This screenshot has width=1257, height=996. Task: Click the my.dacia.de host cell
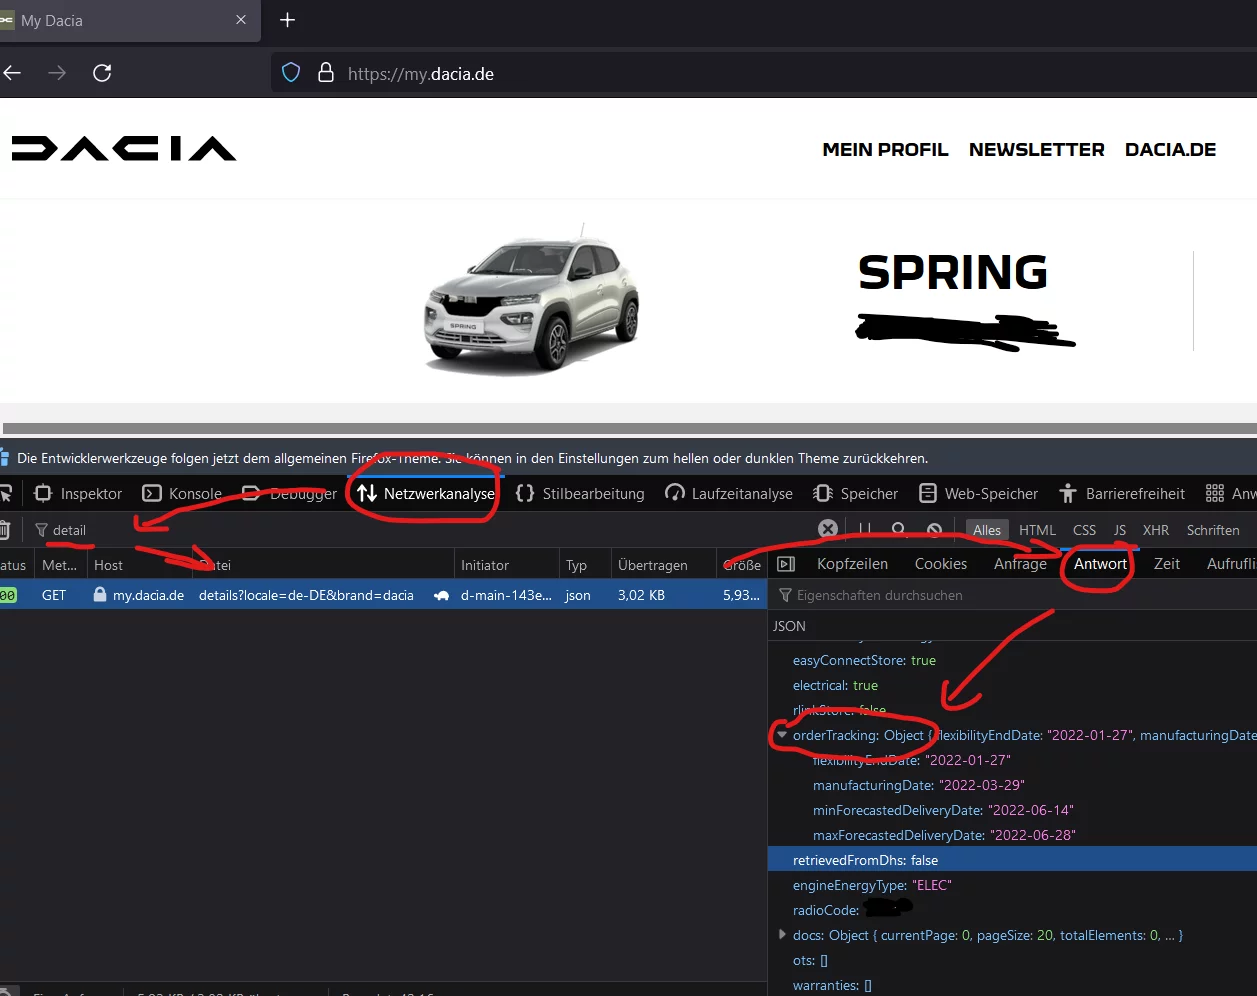pyautogui.click(x=148, y=595)
